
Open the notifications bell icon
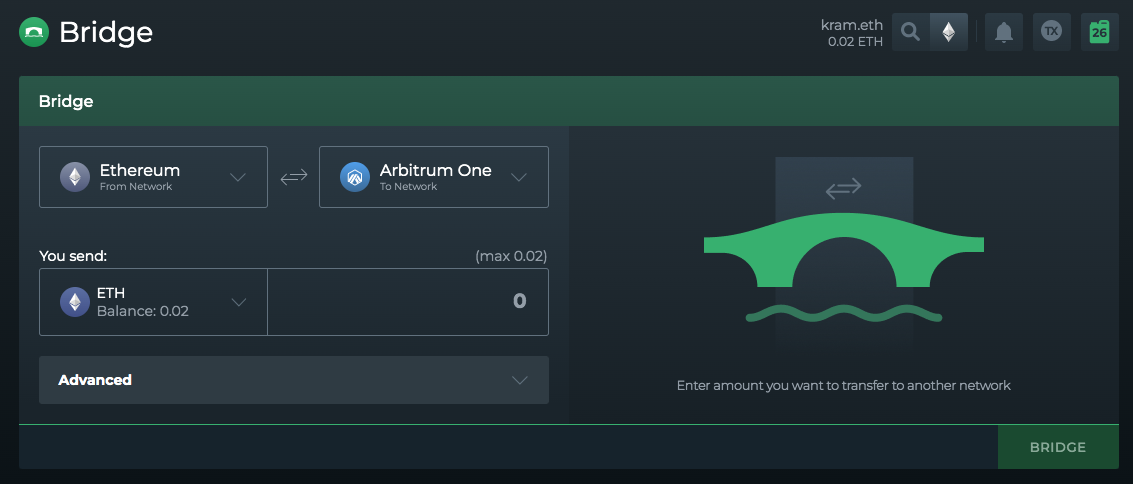click(x=1004, y=33)
